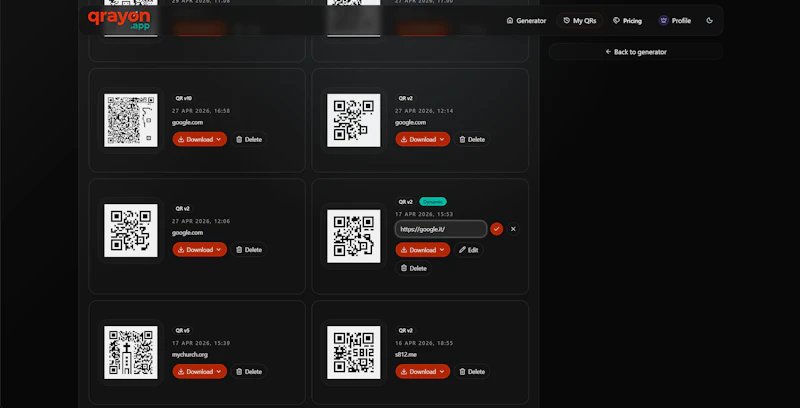Open Download dropdown for s812.me QR
This screenshot has width=800, height=408.
(422, 371)
